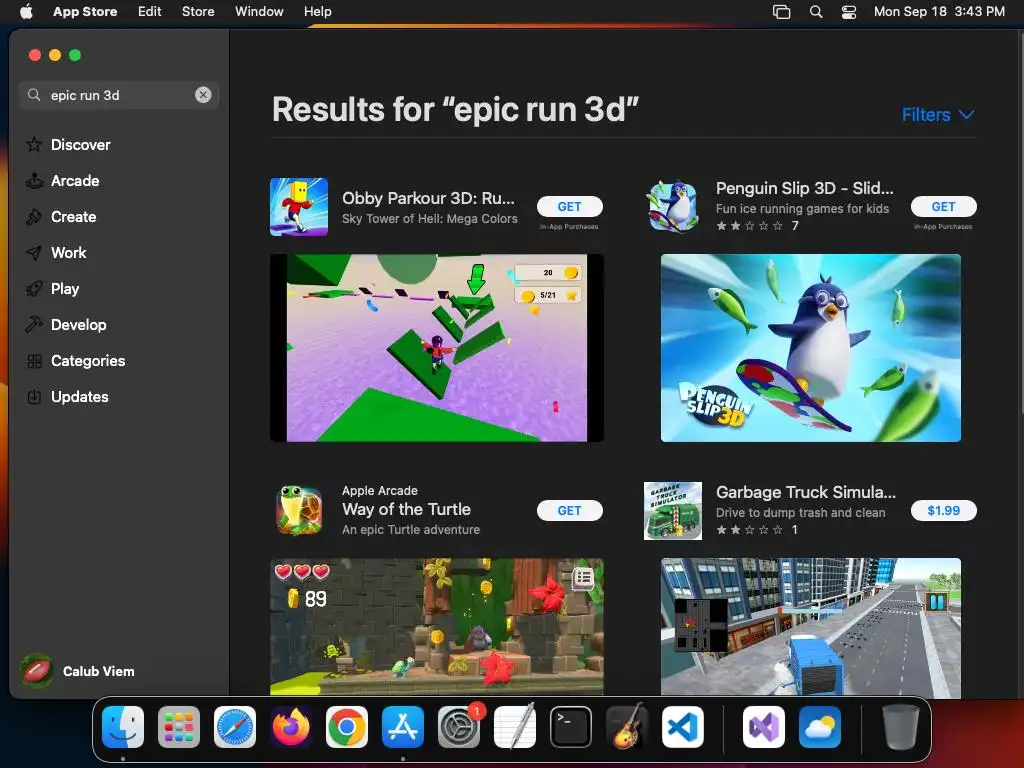Image resolution: width=1024 pixels, height=768 pixels.
Task: Click the Work paper plane icon
Action: (34, 253)
